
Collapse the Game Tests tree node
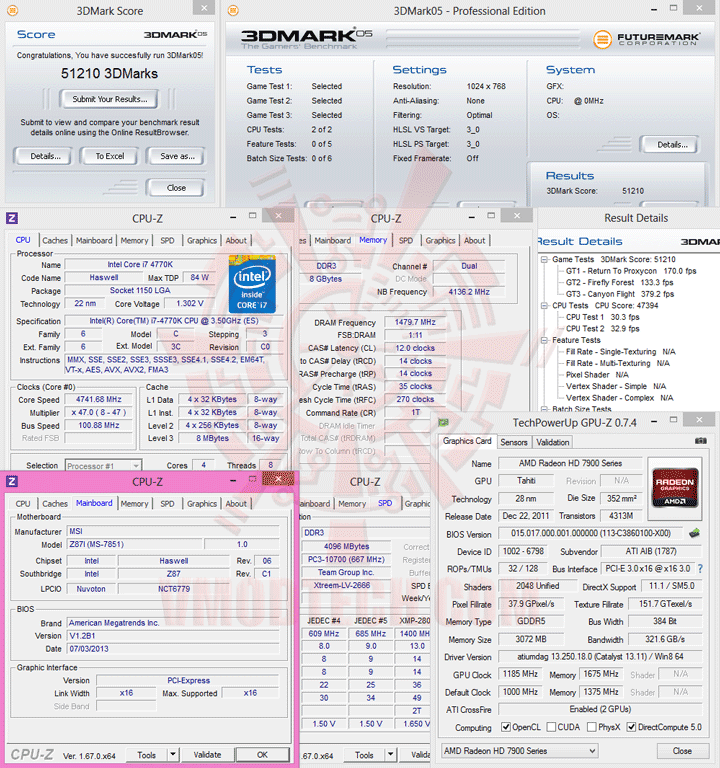tap(544, 260)
